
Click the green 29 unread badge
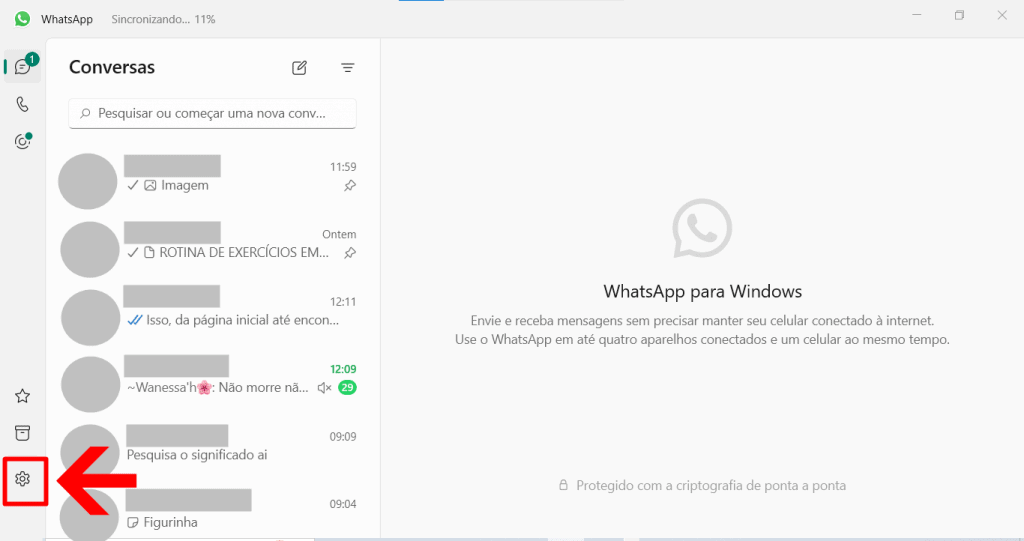pyautogui.click(x=347, y=387)
